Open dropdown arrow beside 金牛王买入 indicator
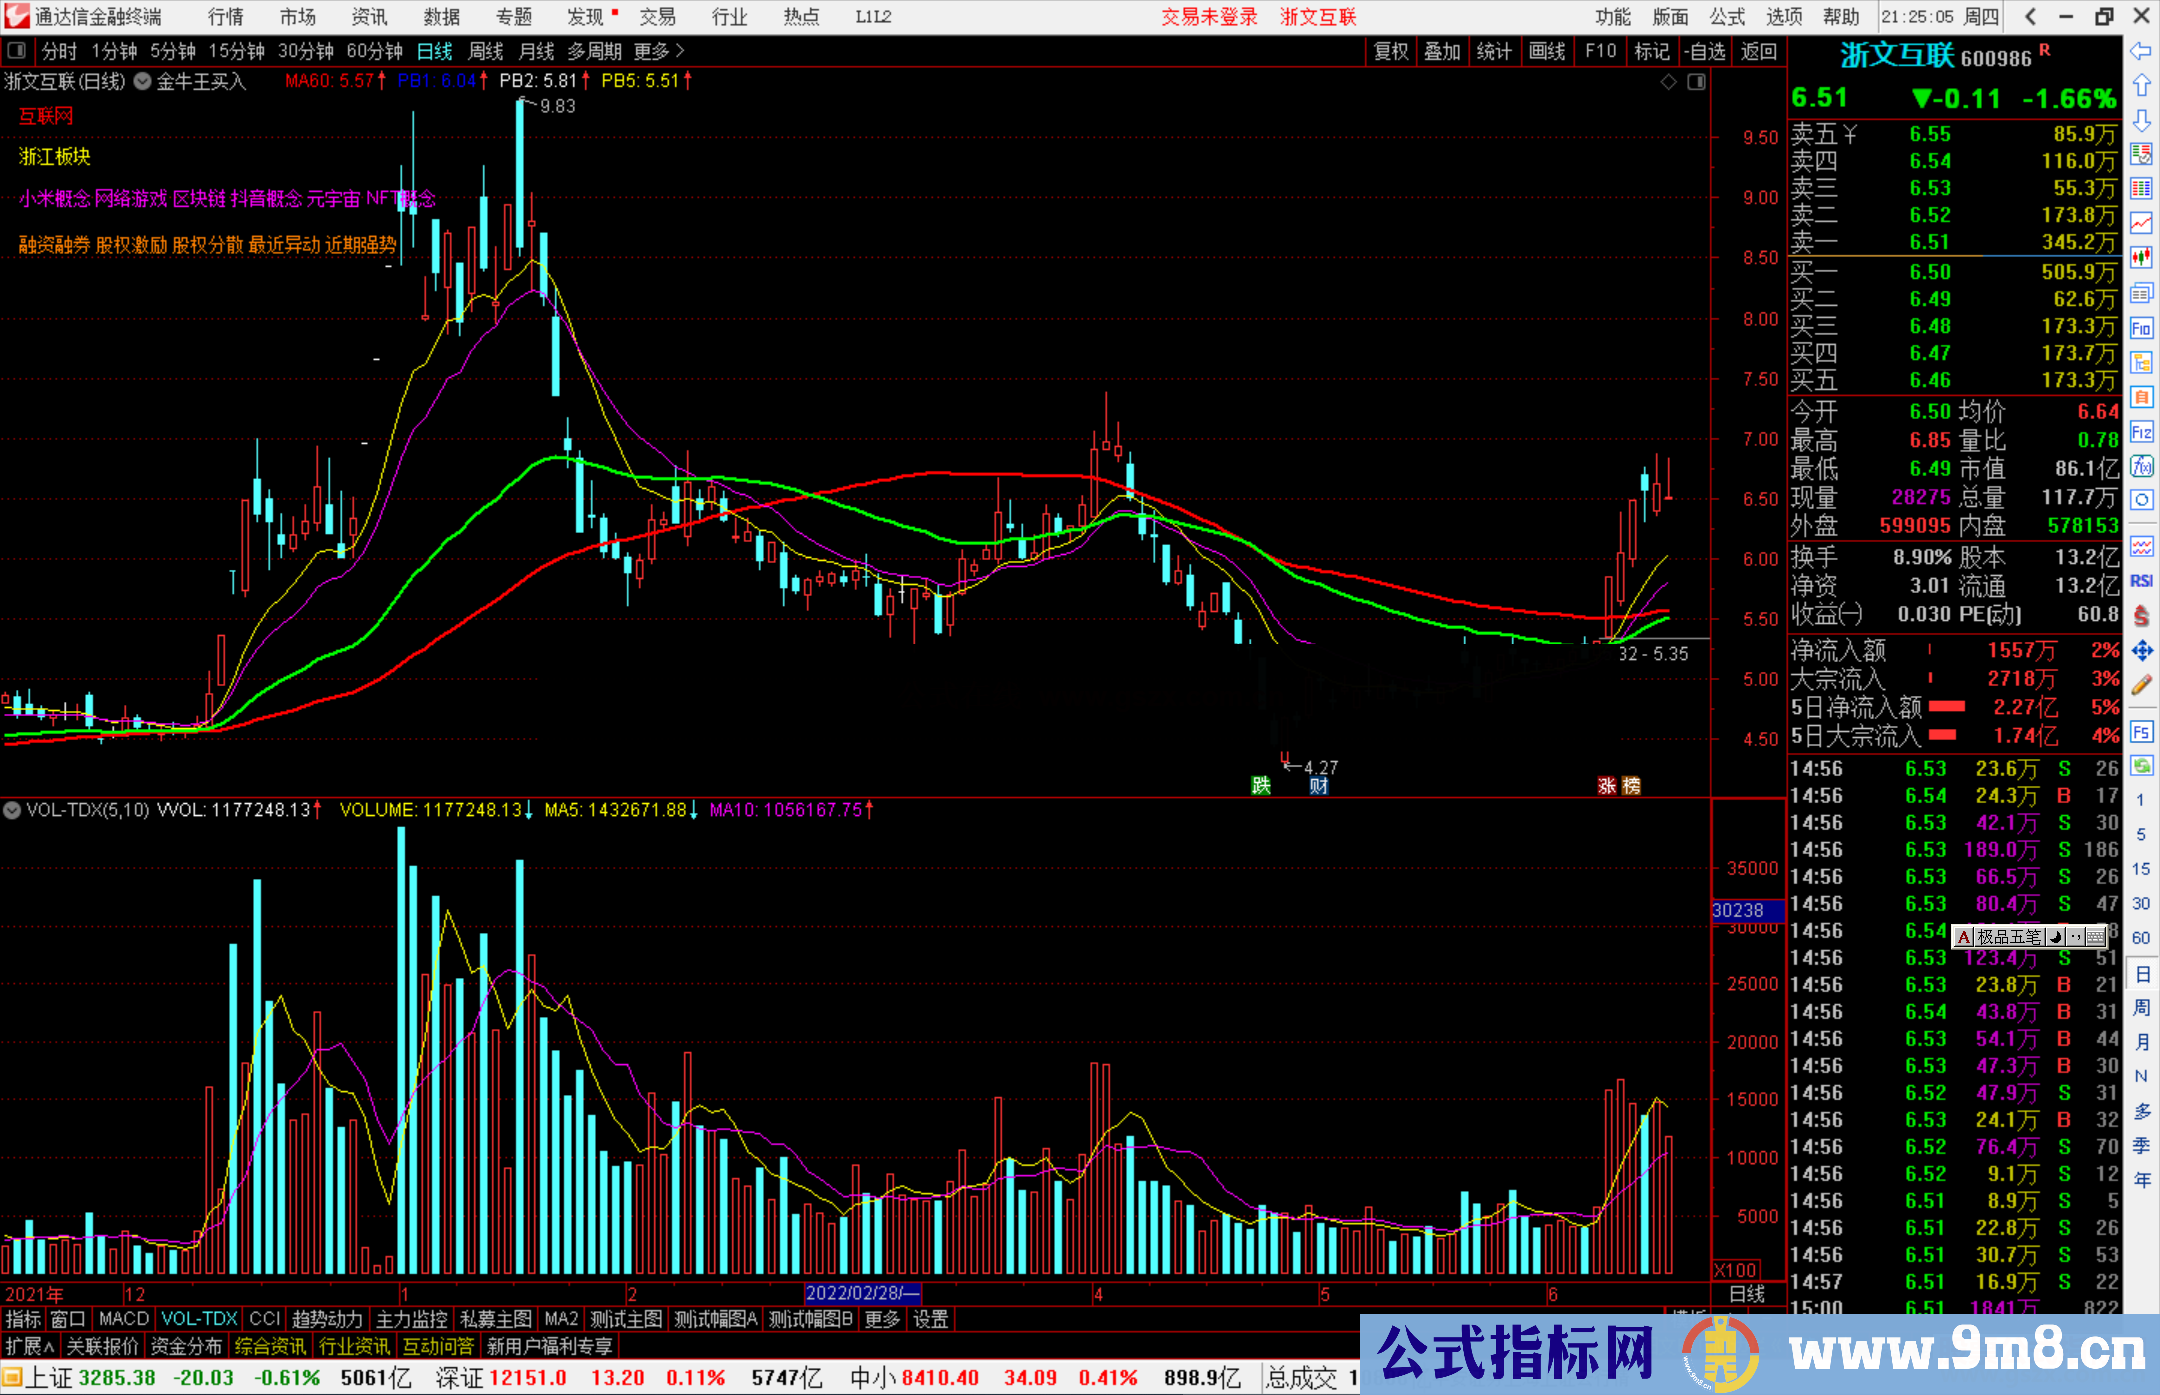The image size is (2160, 1395). (143, 82)
